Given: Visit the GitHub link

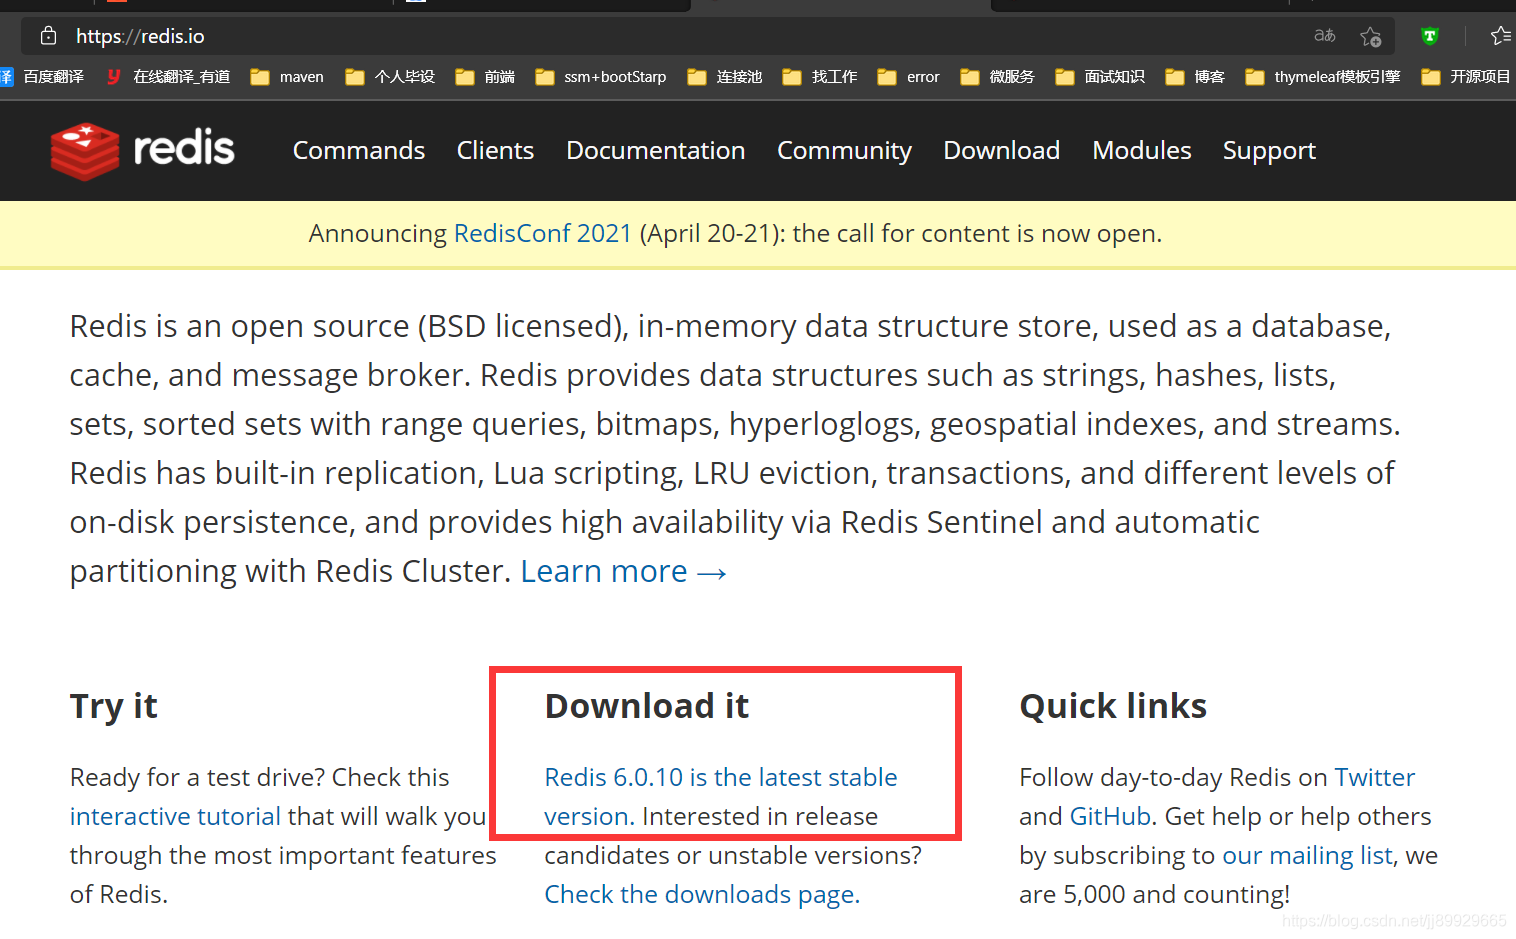Looking at the screenshot, I should (x=1110, y=817).
